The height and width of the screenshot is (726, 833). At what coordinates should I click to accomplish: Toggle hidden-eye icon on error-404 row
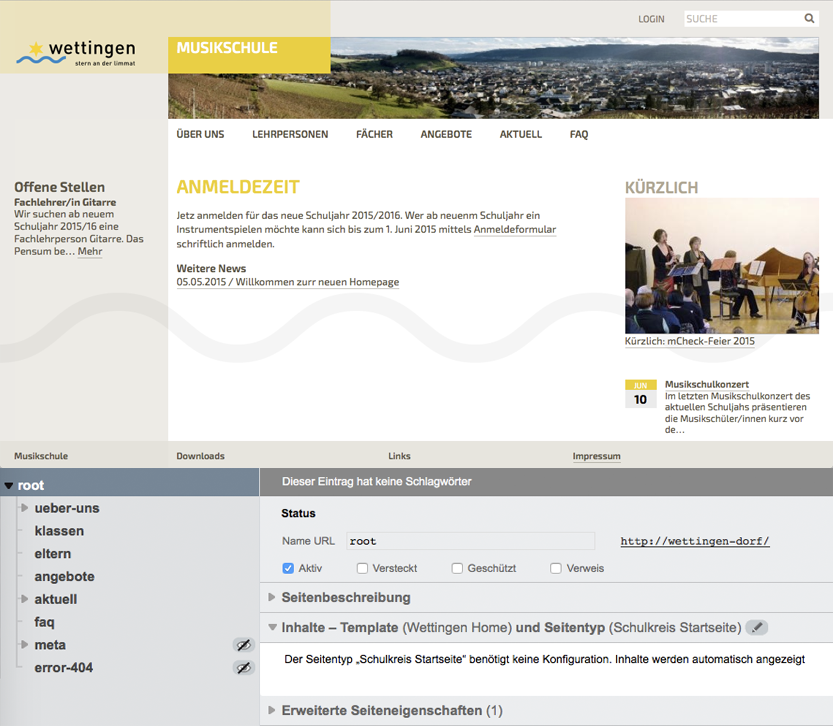click(243, 668)
